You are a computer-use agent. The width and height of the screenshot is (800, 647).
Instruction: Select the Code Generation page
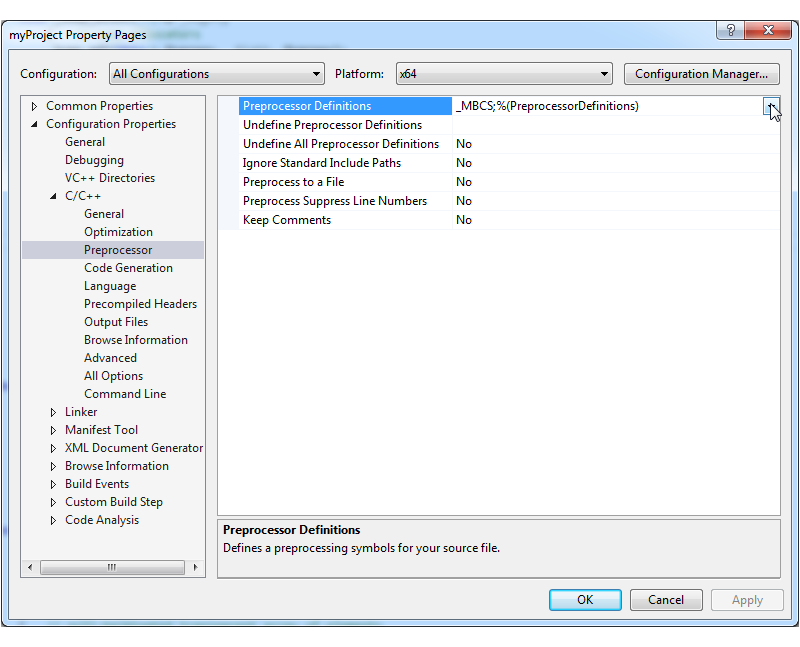pyautogui.click(x=128, y=268)
